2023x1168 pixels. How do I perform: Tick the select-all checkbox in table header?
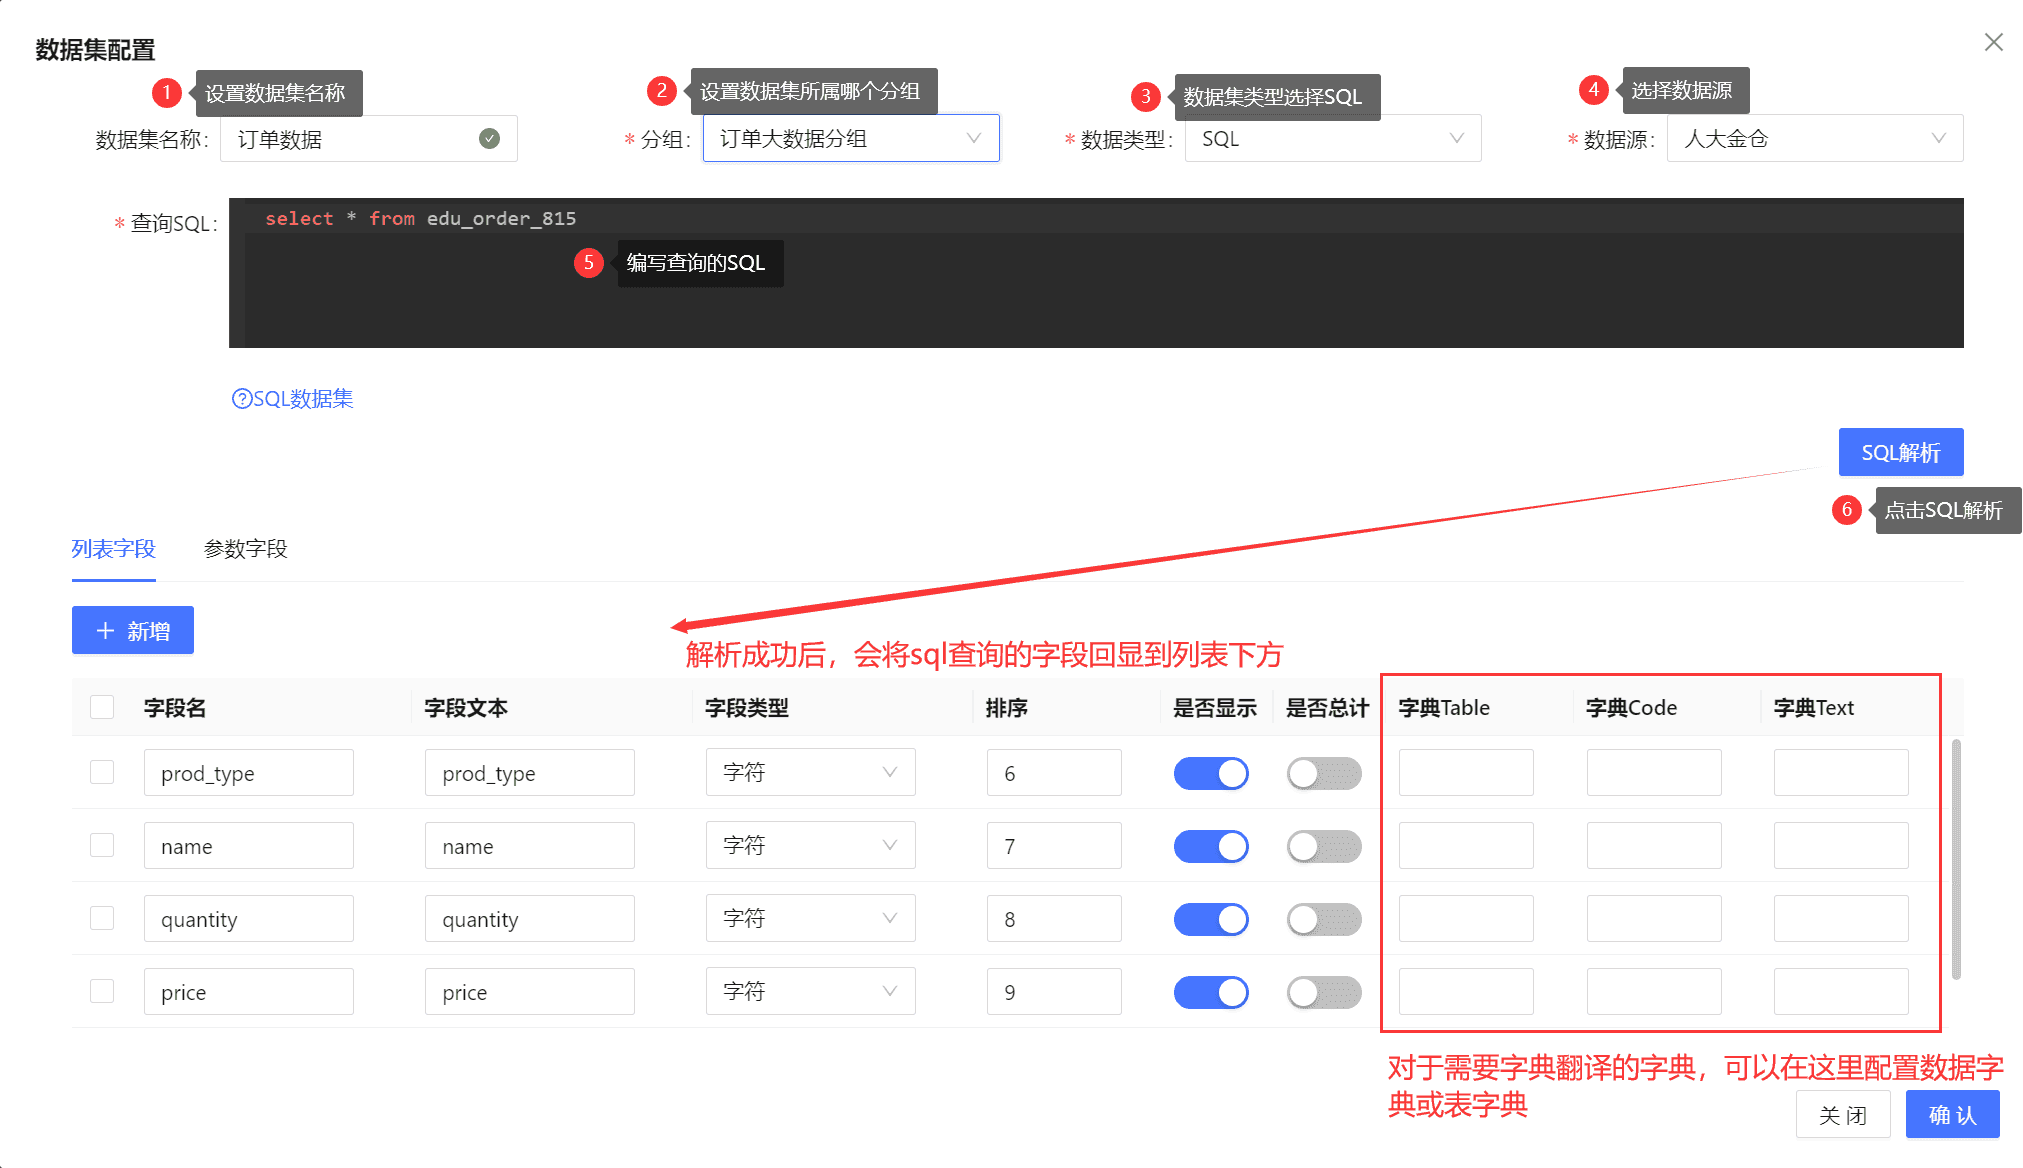(102, 707)
